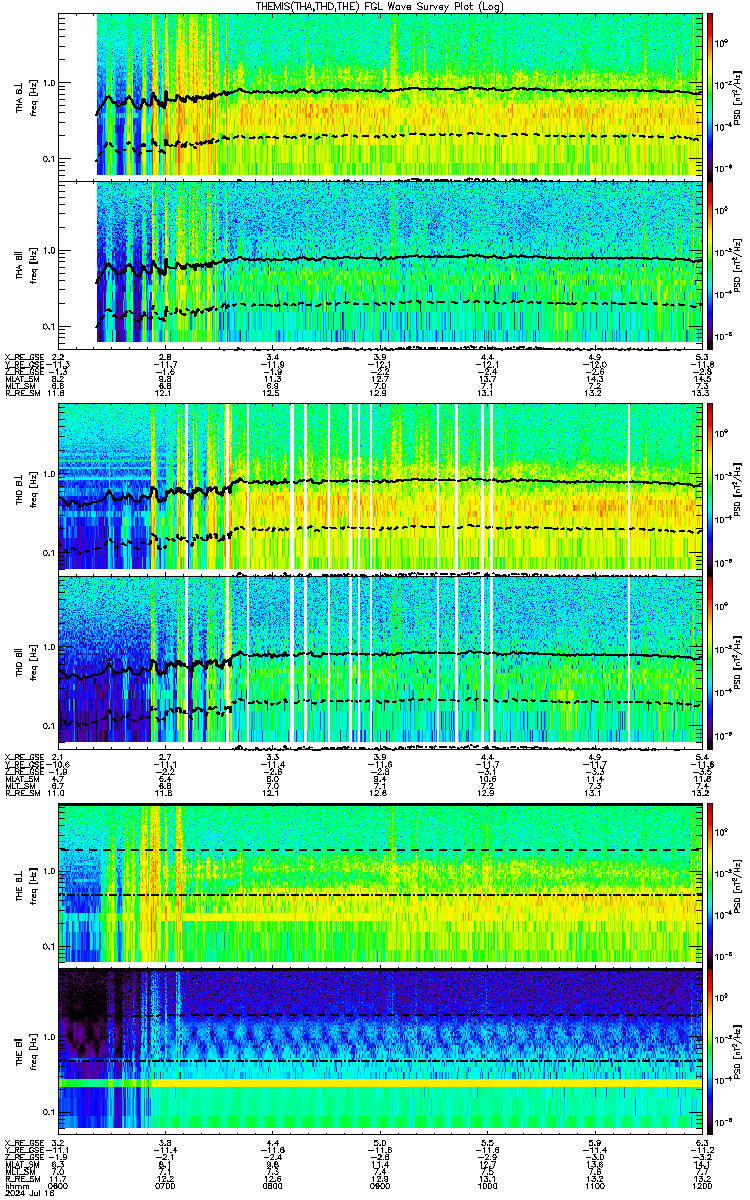
Task: Click the 0700 time tick label
Action: pyautogui.click(x=166, y=1184)
